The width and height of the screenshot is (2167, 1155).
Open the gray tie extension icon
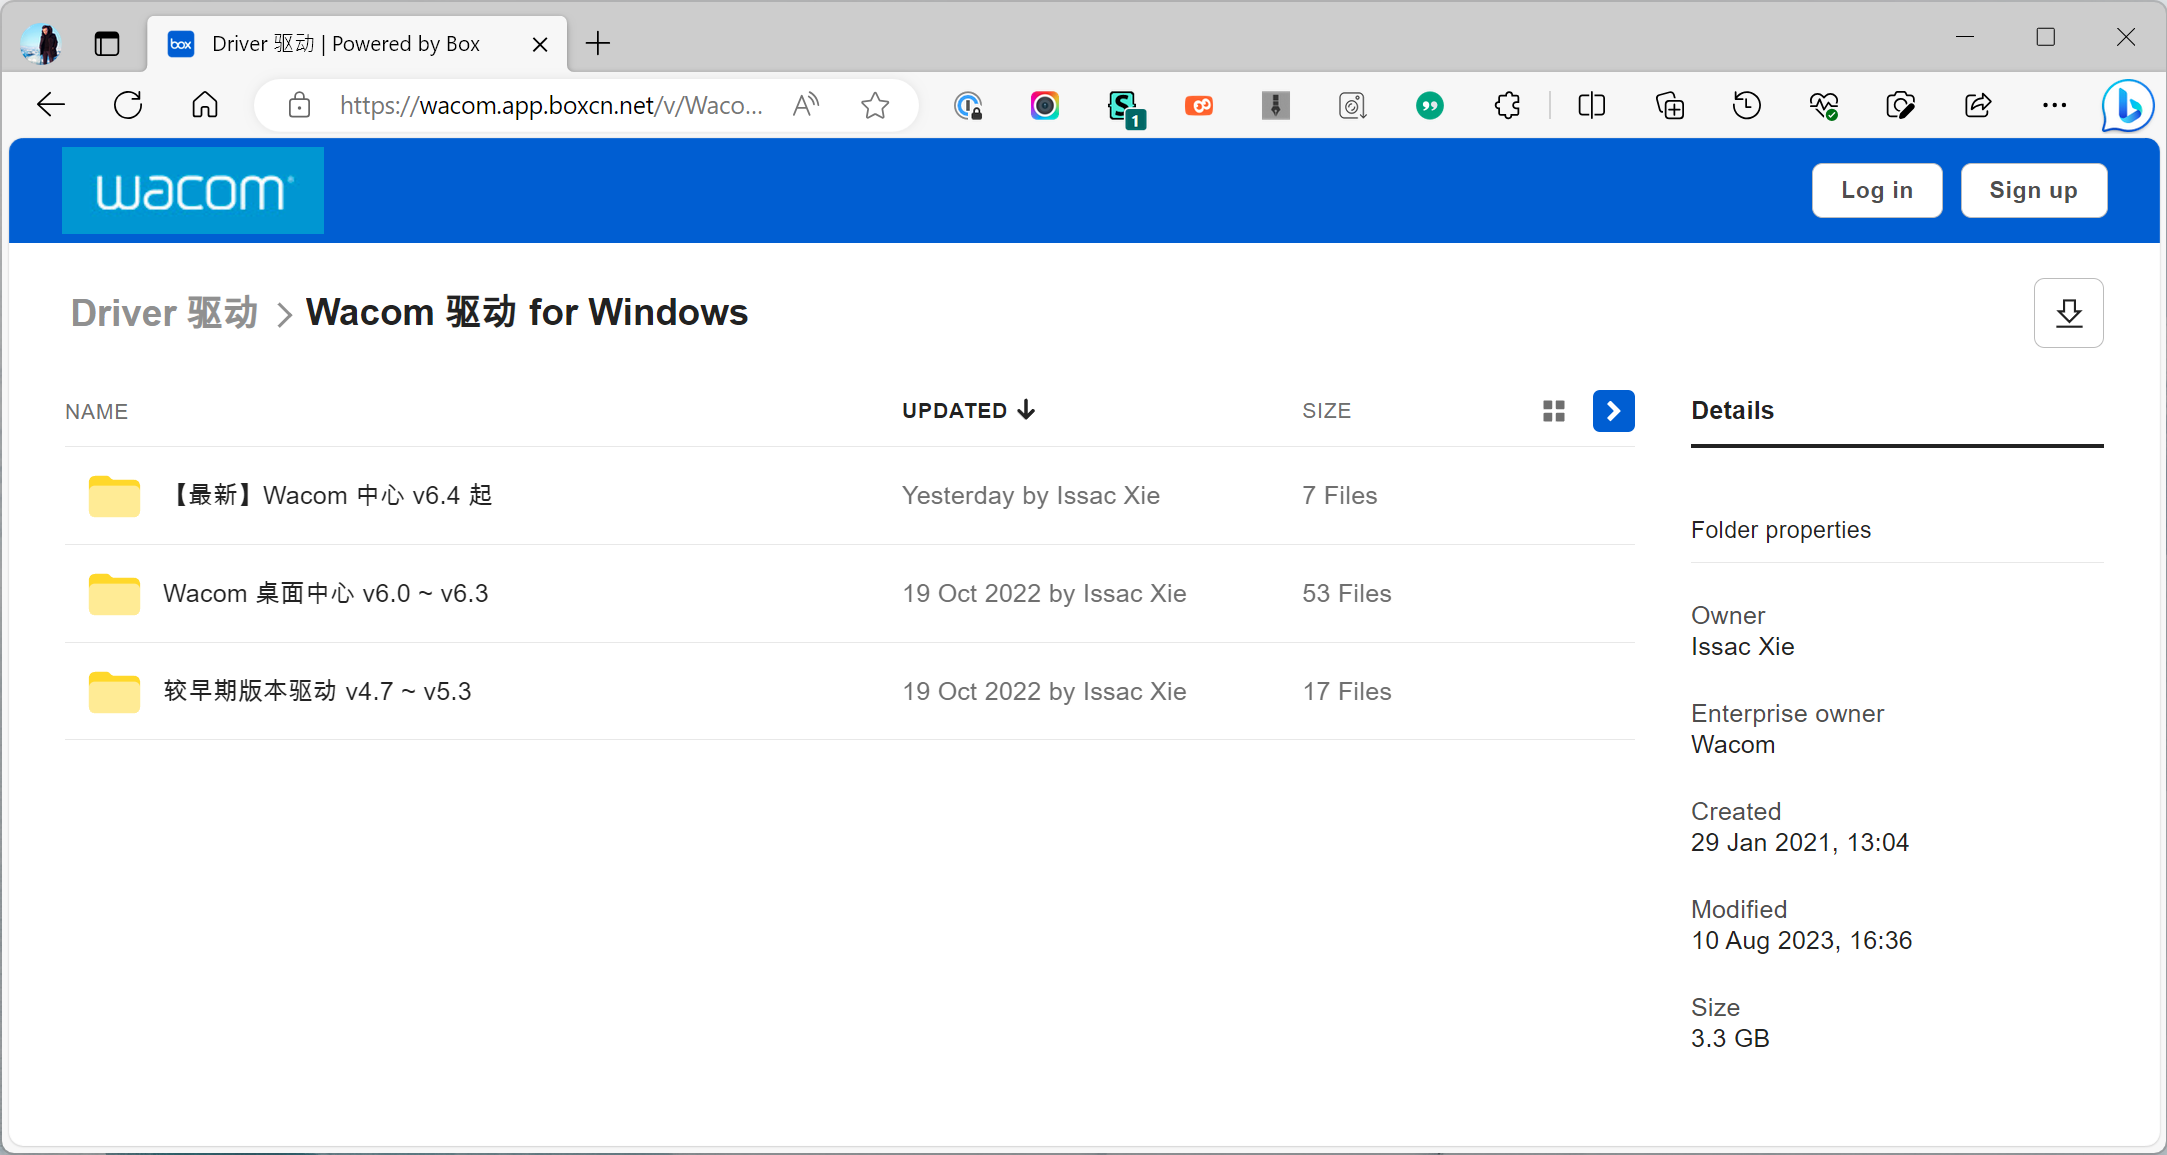click(x=1276, y=105)
